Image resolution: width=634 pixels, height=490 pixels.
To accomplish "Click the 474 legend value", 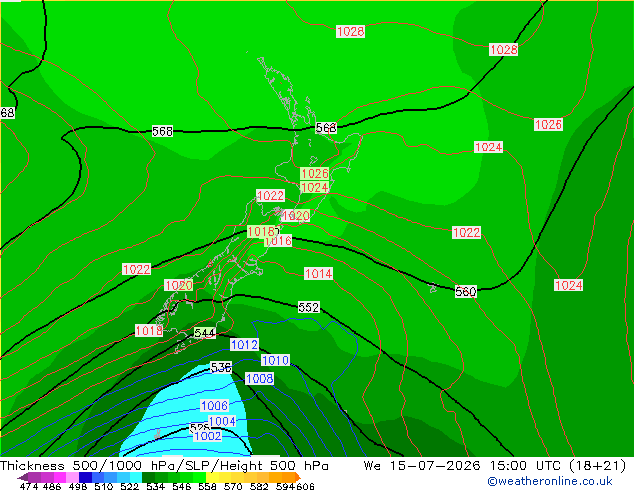I will tap(29, 486).
